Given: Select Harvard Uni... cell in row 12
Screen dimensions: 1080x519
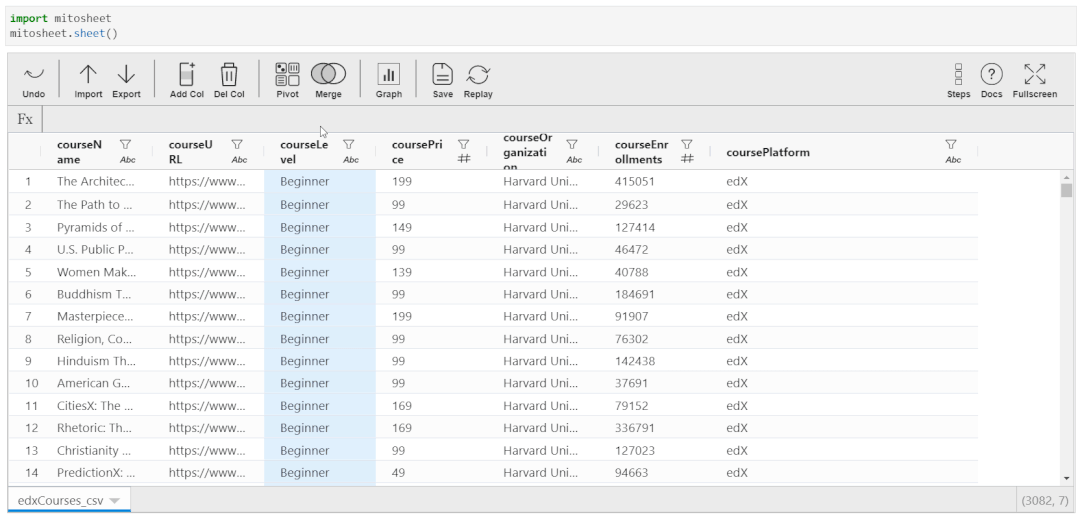Looking at the screenshot, I should coord(543,427).
